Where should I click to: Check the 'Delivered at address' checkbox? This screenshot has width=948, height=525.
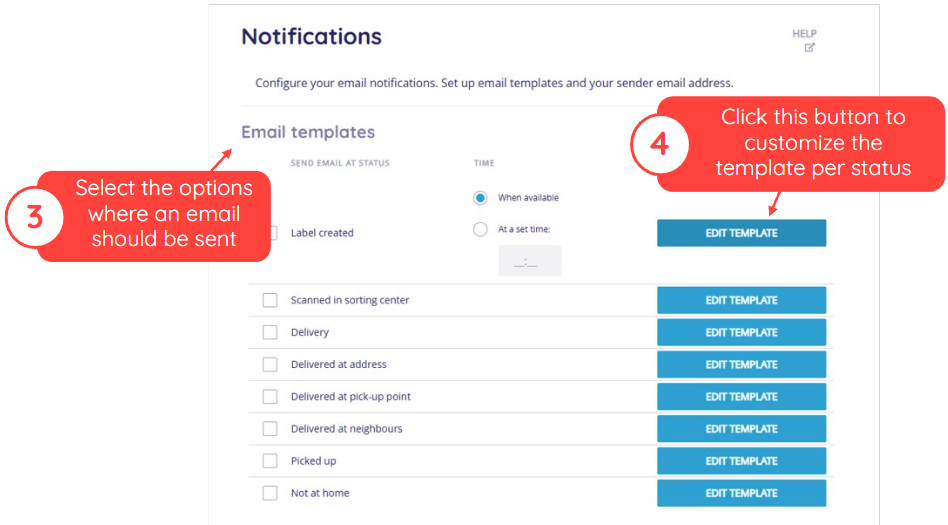pos(270,364)
